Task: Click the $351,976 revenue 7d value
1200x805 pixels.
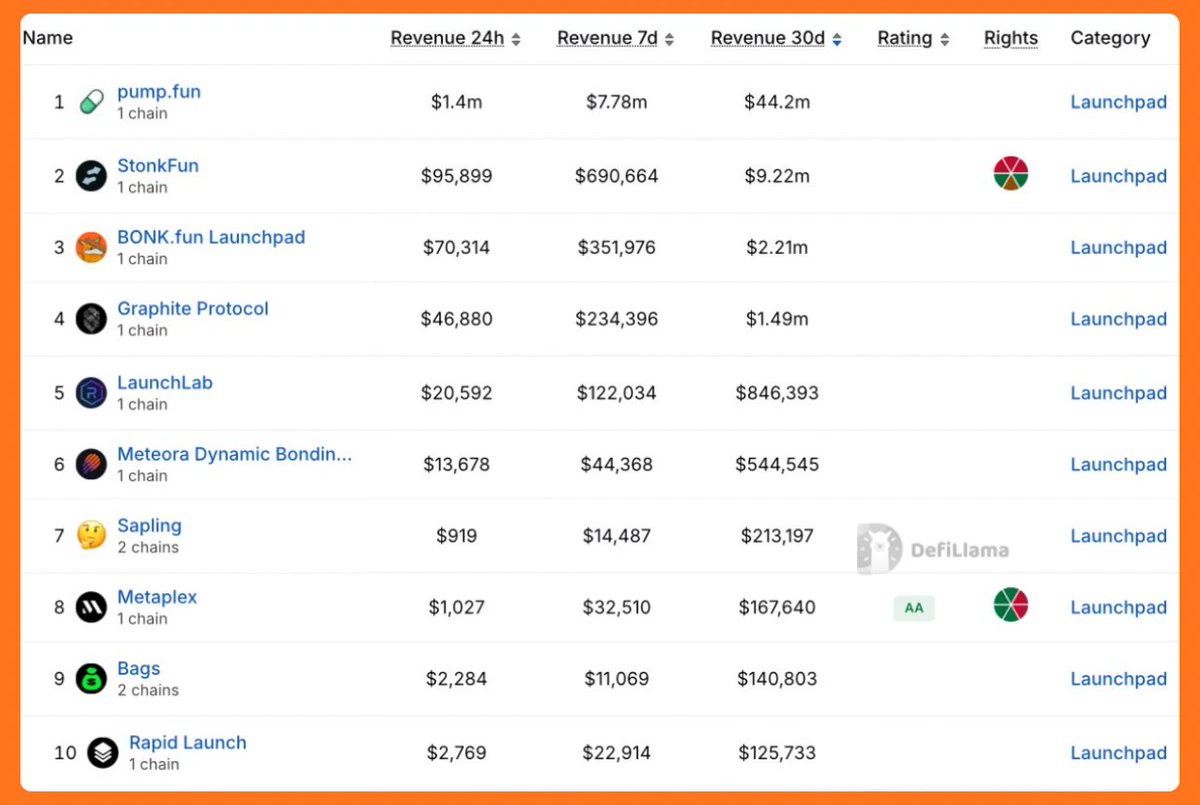Action: tap(616, 247)
